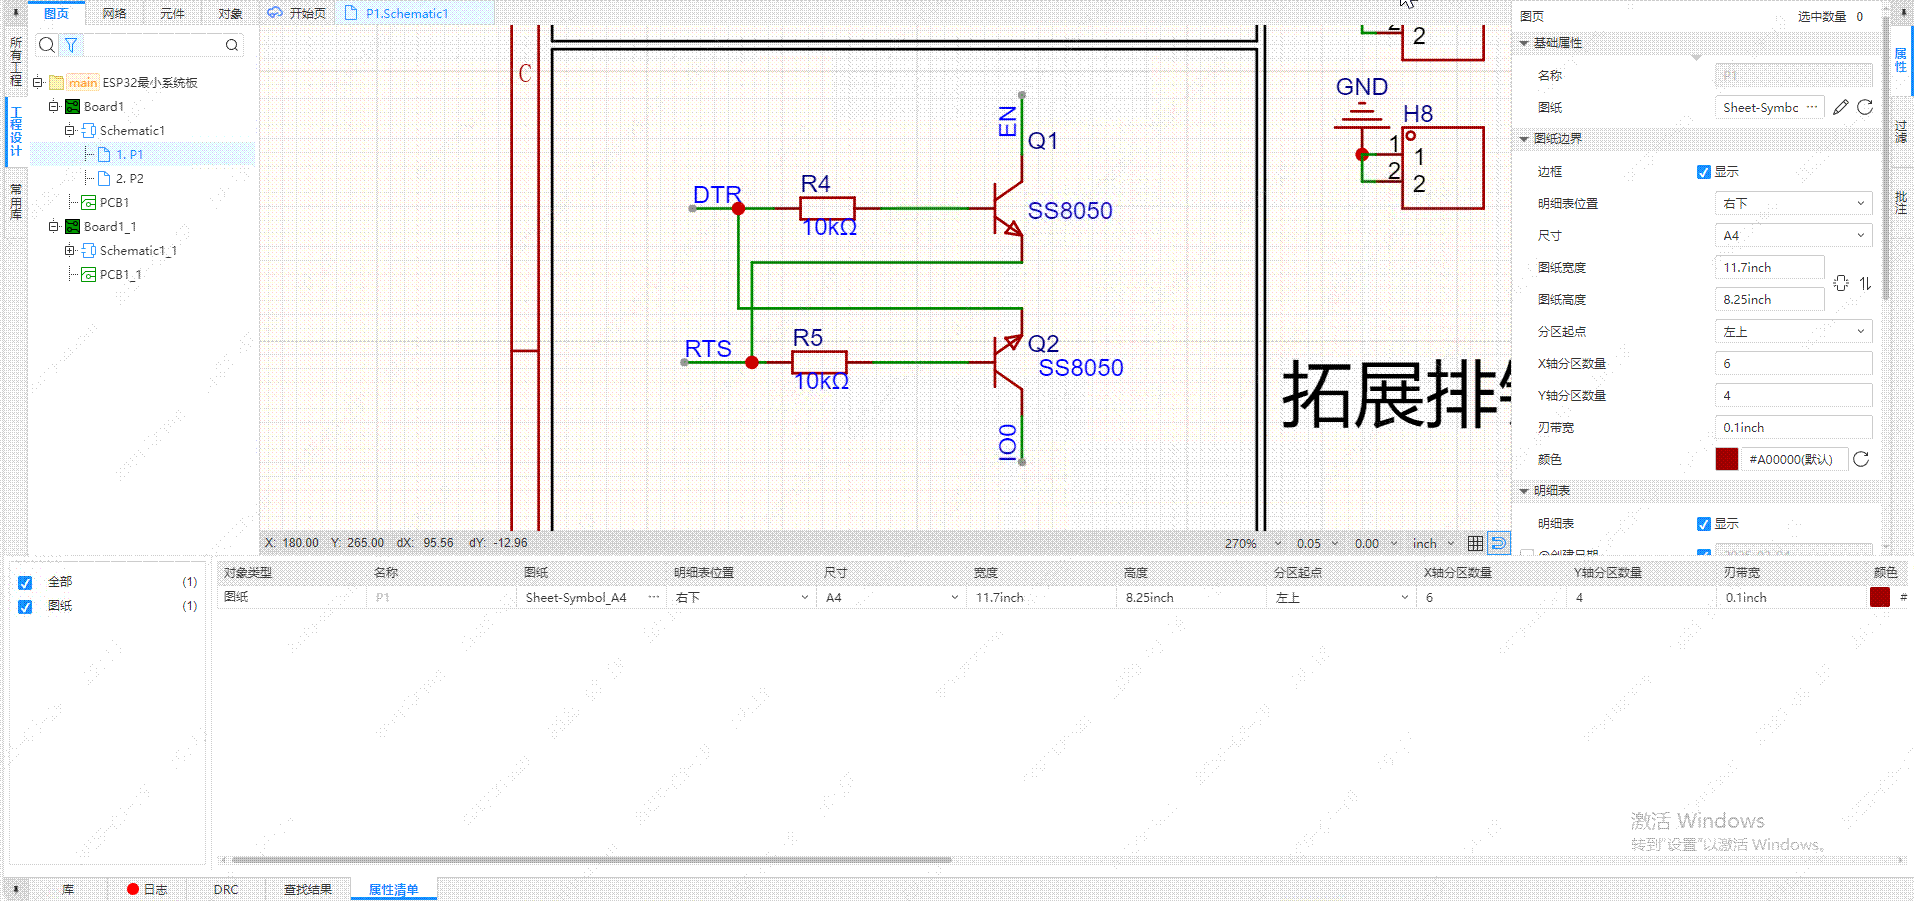The image size is (1914, 901).
Task: Toggle the grid display icon in status bar
Action: [1475, 543]
